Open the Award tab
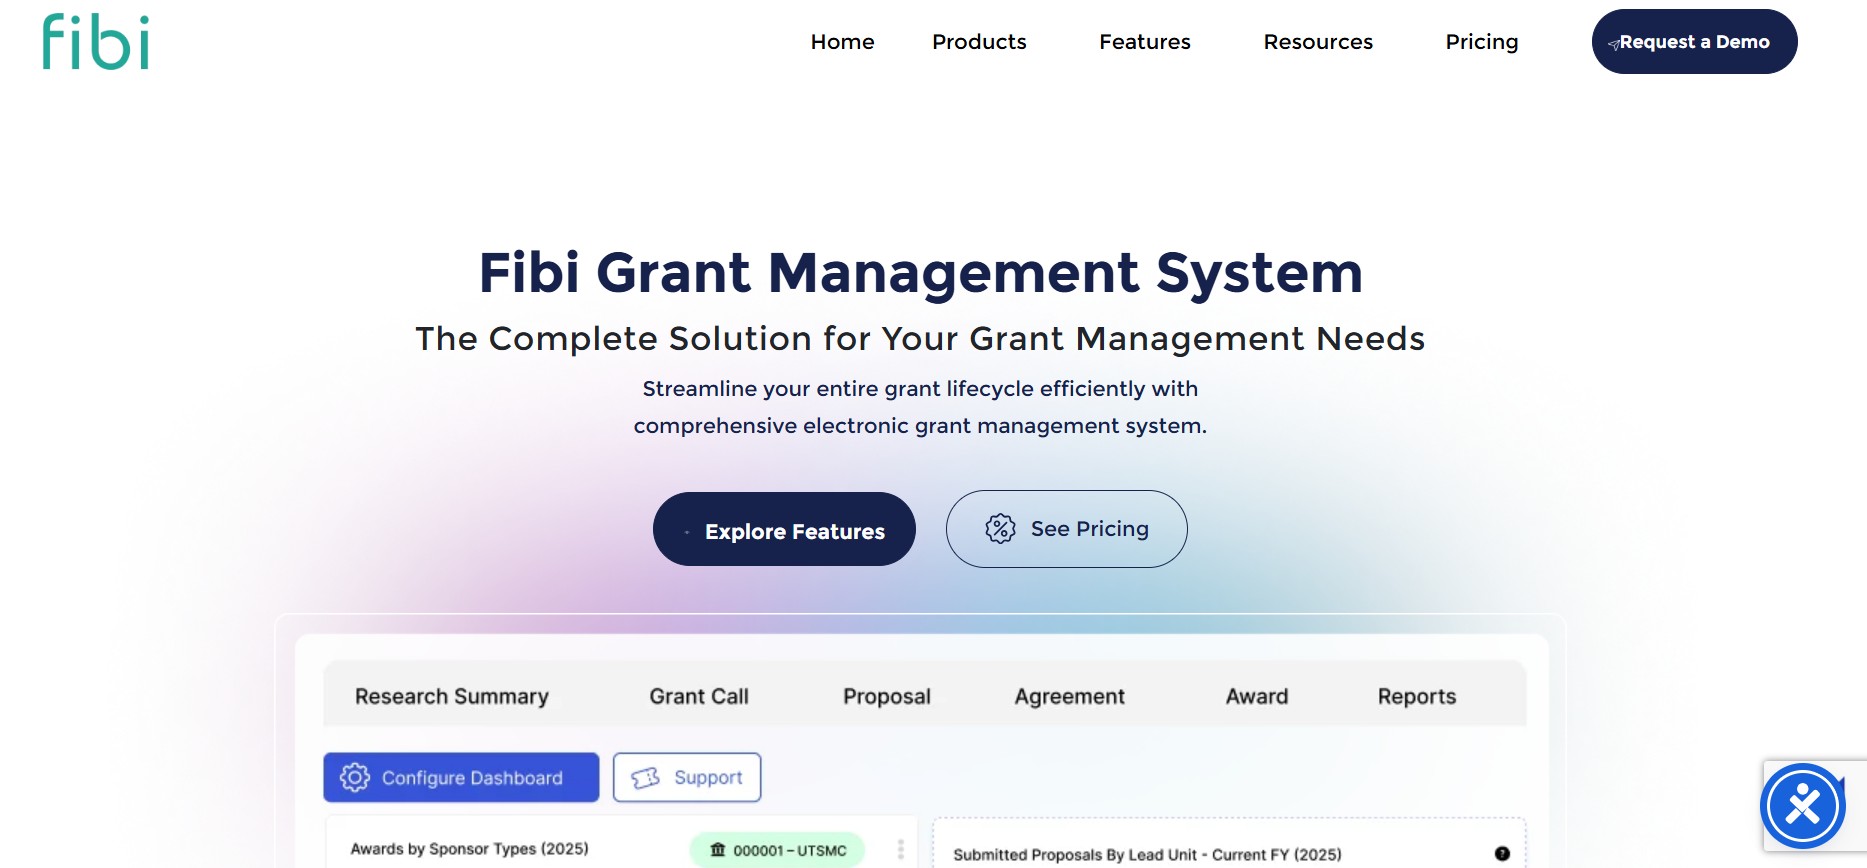Screen dimensions: 1867x868 click(x=1257, y=696)
